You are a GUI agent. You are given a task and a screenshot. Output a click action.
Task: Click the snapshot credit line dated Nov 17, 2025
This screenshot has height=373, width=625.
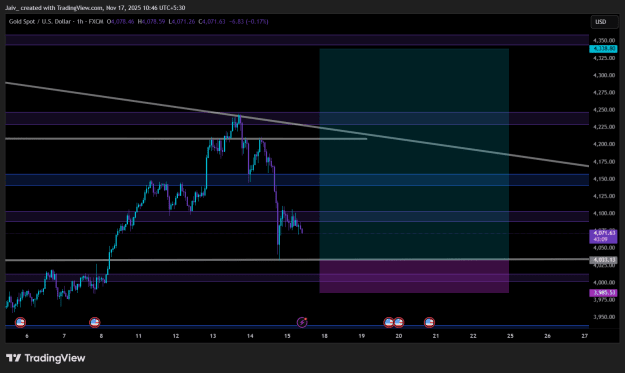[95, 8]
